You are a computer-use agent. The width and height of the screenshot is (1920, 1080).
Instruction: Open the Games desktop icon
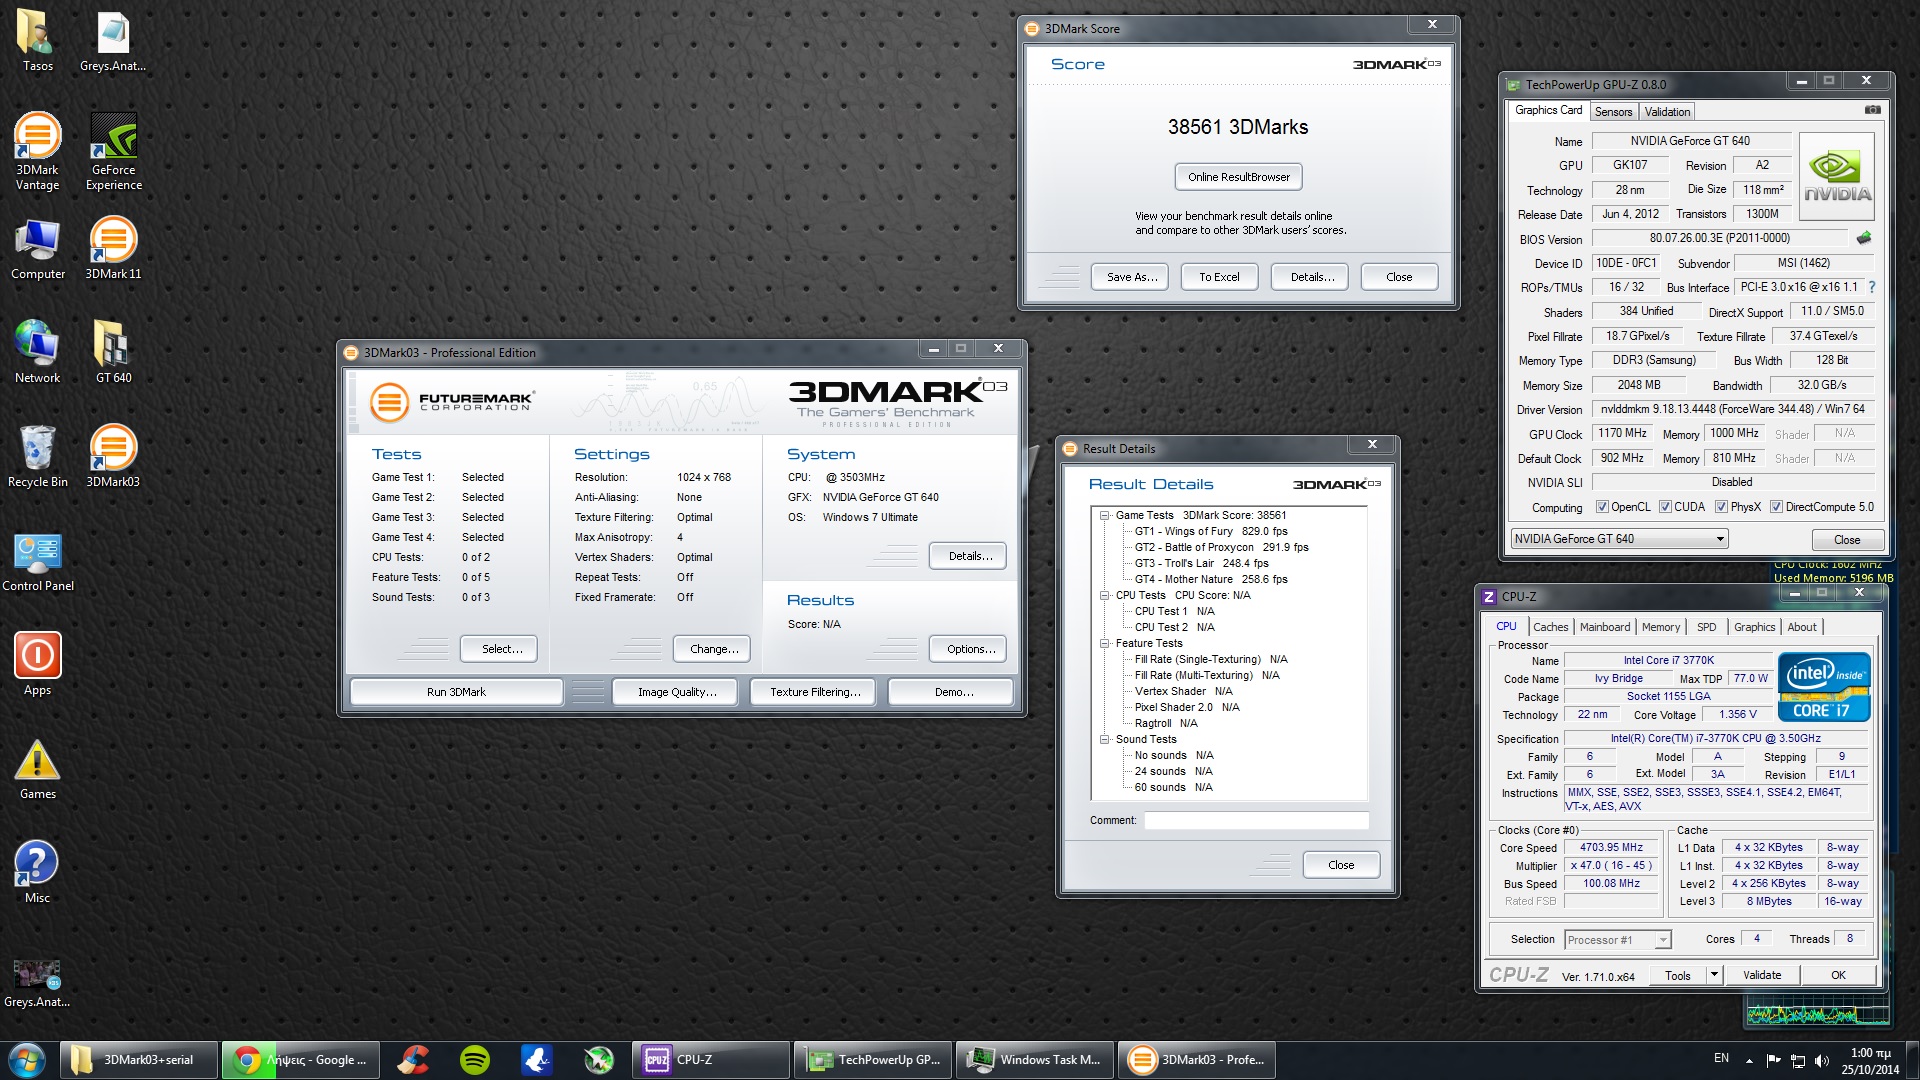37,768
